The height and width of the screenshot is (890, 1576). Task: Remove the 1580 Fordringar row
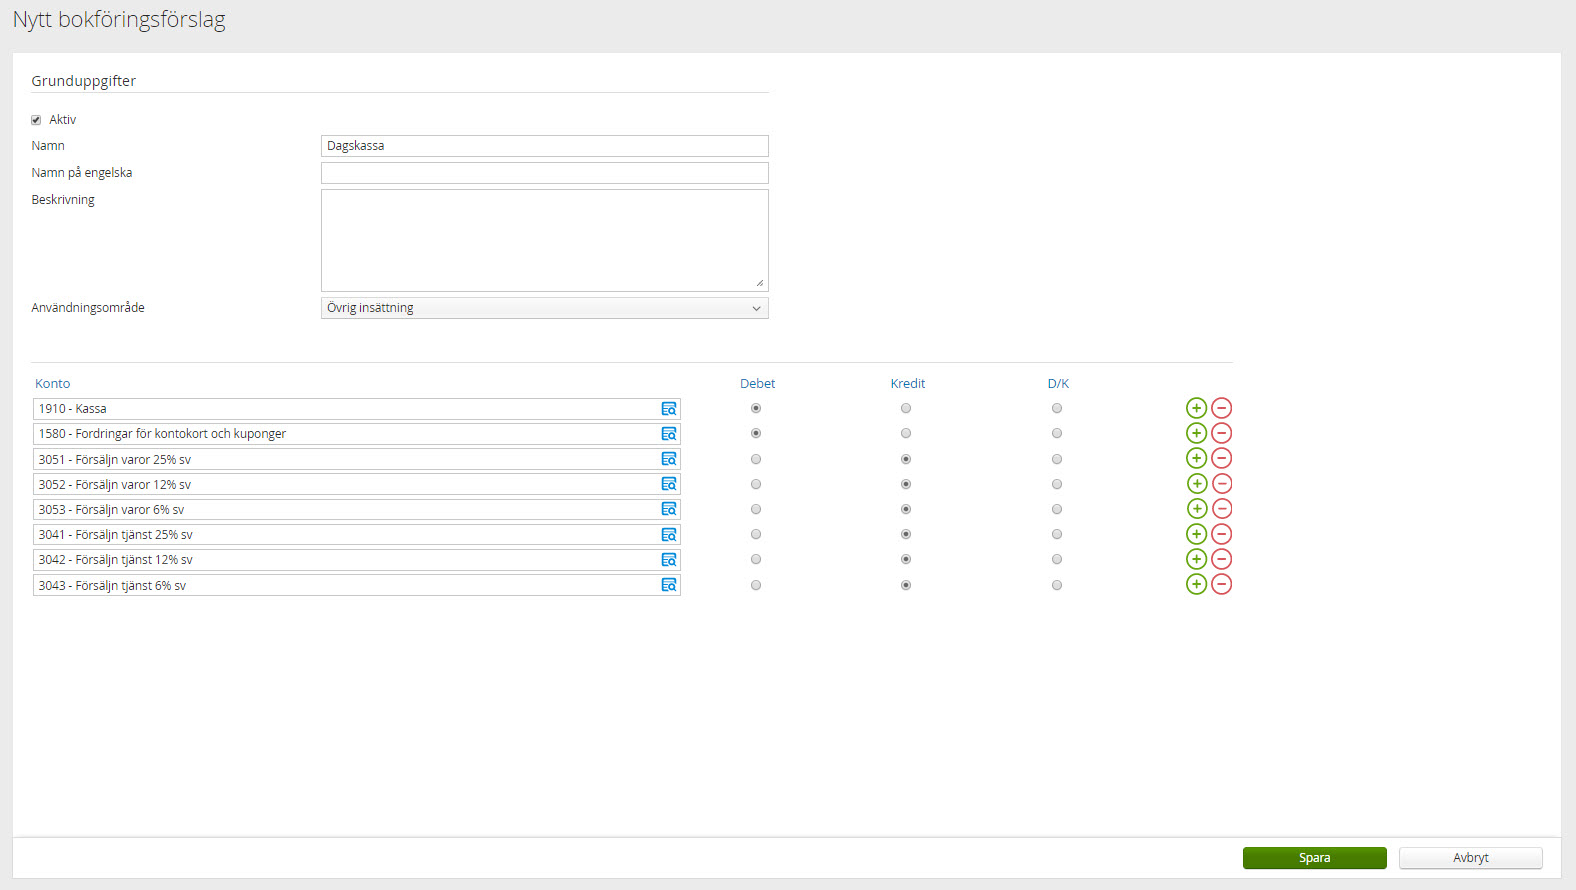[1221, 433]
